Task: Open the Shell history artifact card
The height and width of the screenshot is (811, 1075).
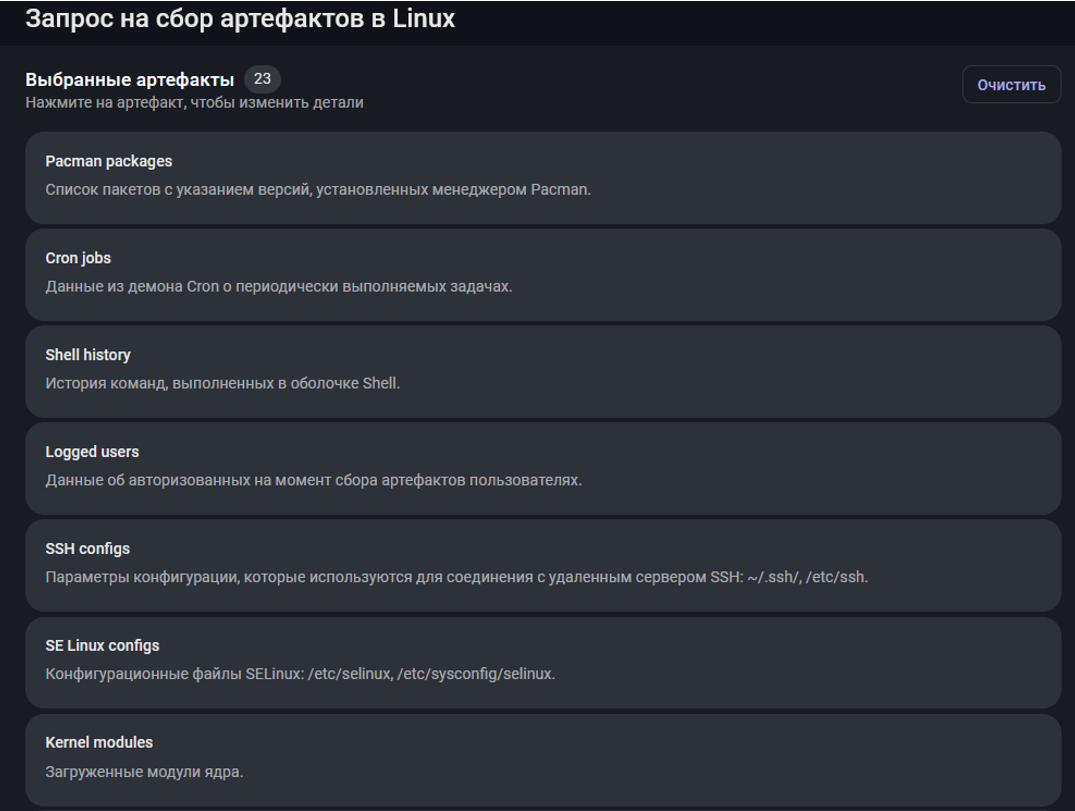Action: (x=542, y=371)
